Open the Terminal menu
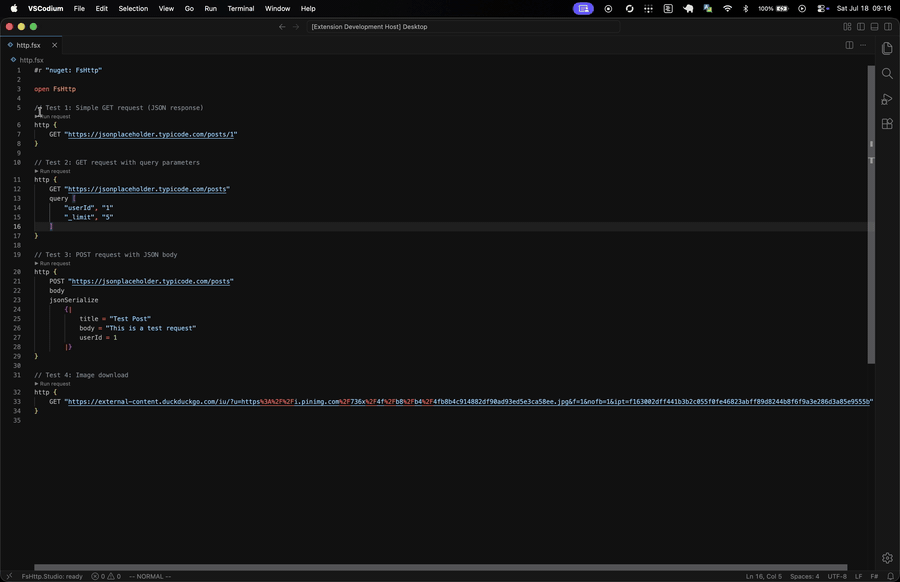Screen dimensions: 900x582 240,9
